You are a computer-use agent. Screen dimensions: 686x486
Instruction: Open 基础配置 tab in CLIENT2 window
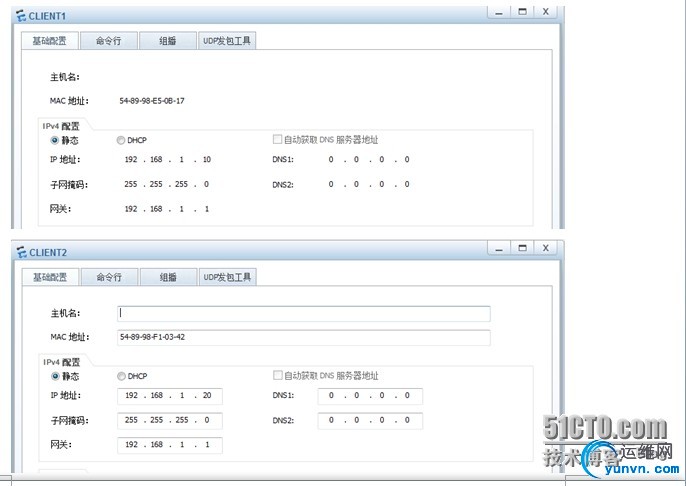50,277
